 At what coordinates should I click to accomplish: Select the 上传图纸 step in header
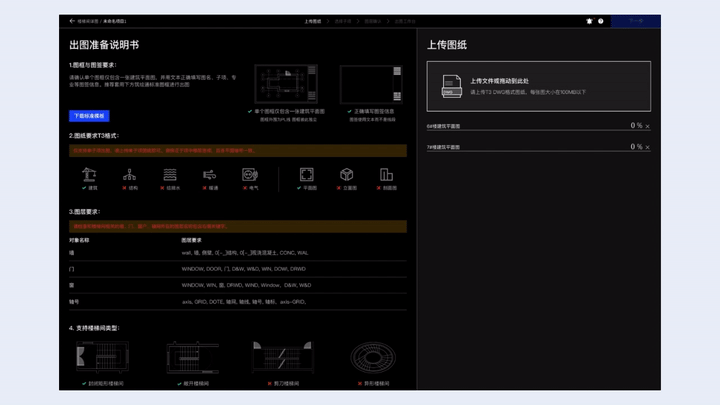pos(313,21)
